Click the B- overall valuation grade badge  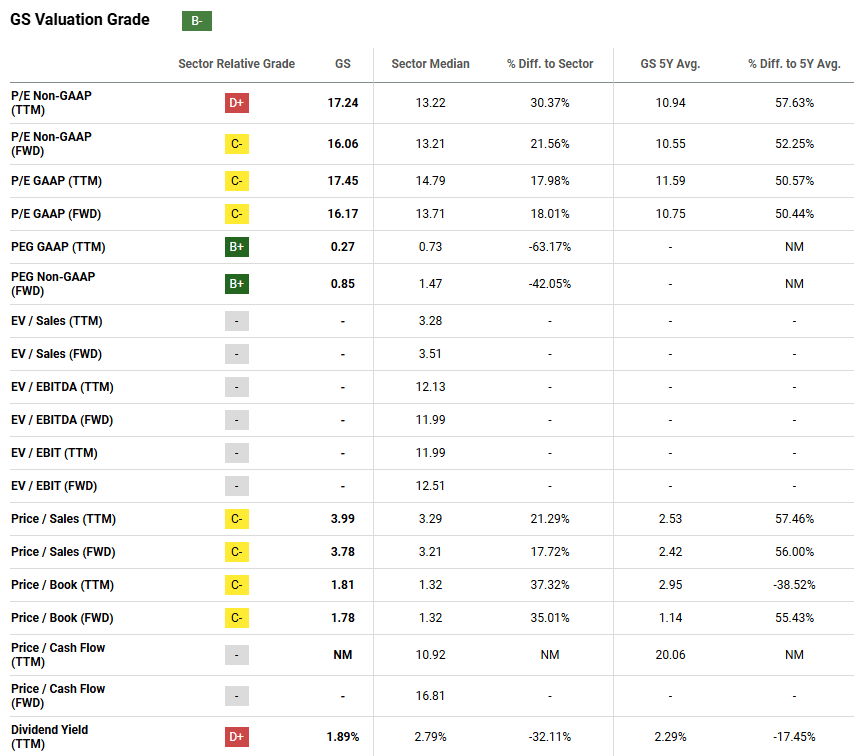coord(197,21)
